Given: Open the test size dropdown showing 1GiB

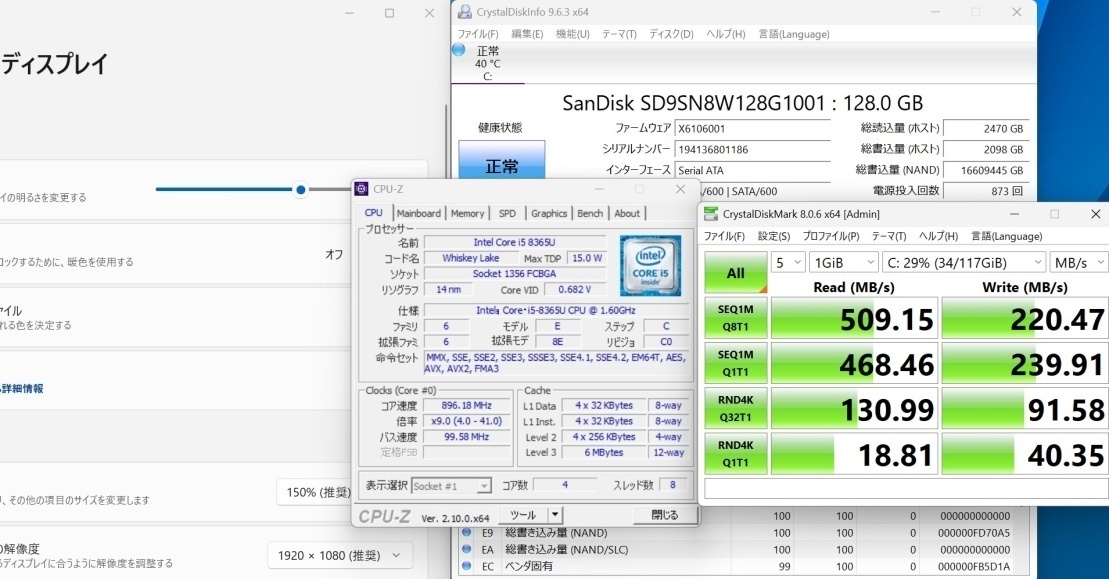Looking at the screenshot, I should (843, 261).
